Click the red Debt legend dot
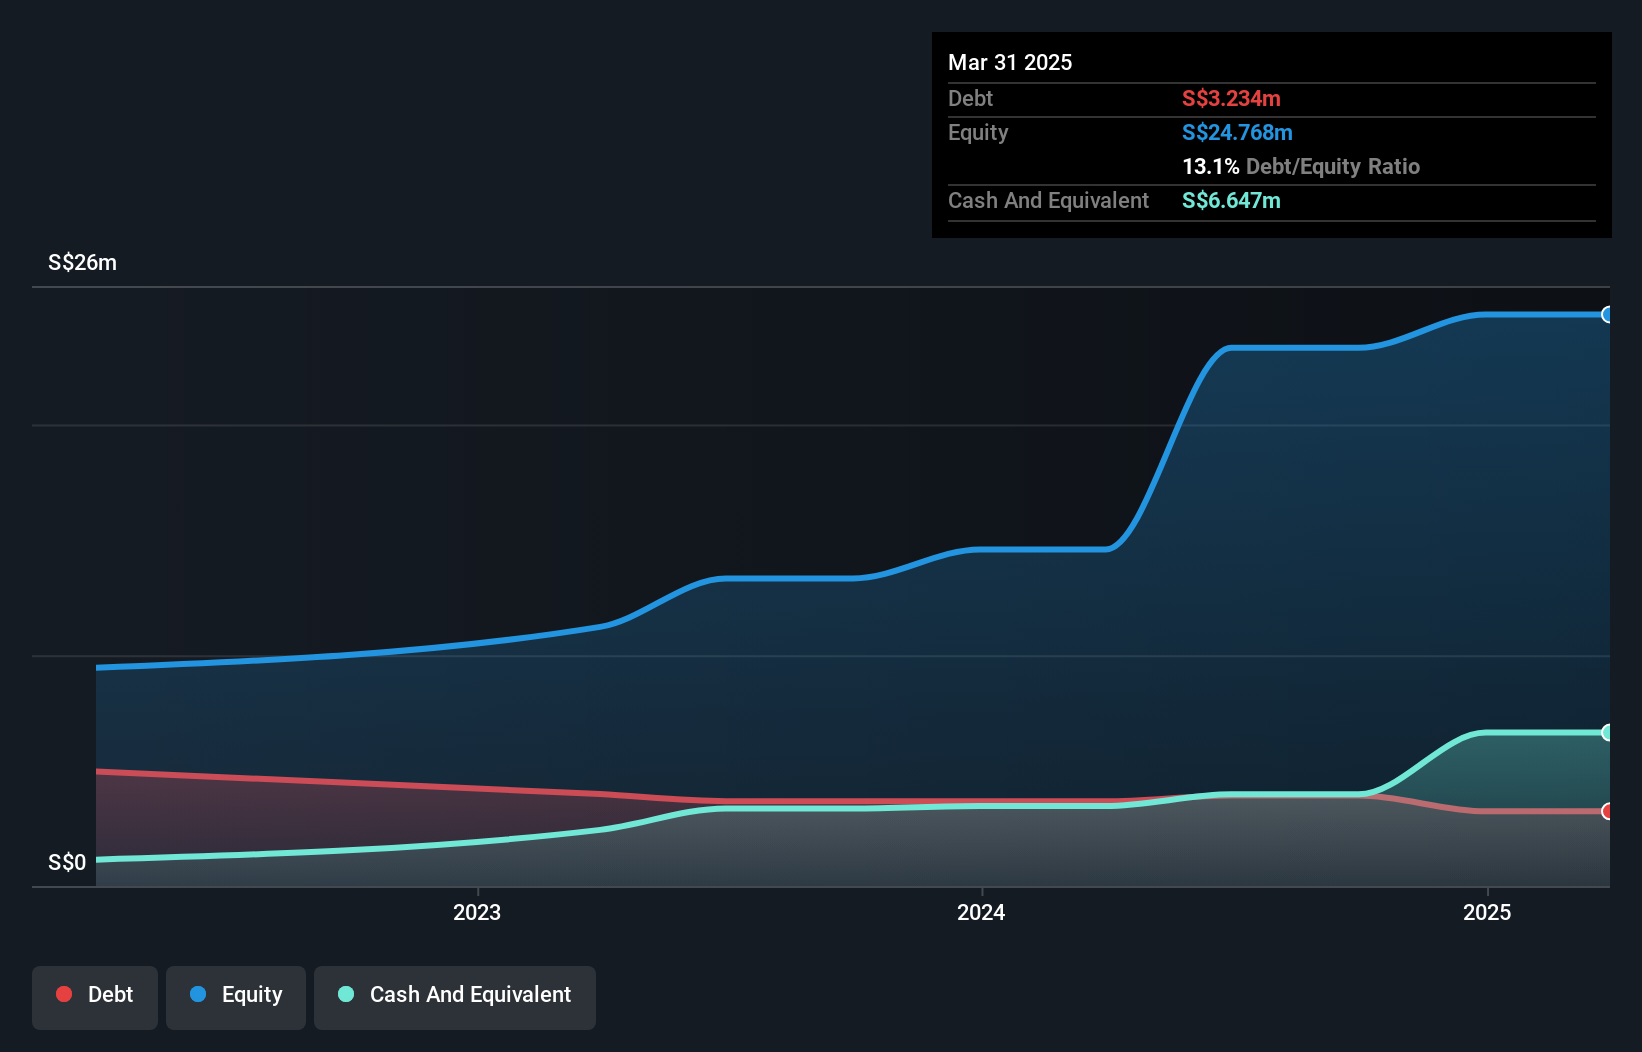 point(64,994)
